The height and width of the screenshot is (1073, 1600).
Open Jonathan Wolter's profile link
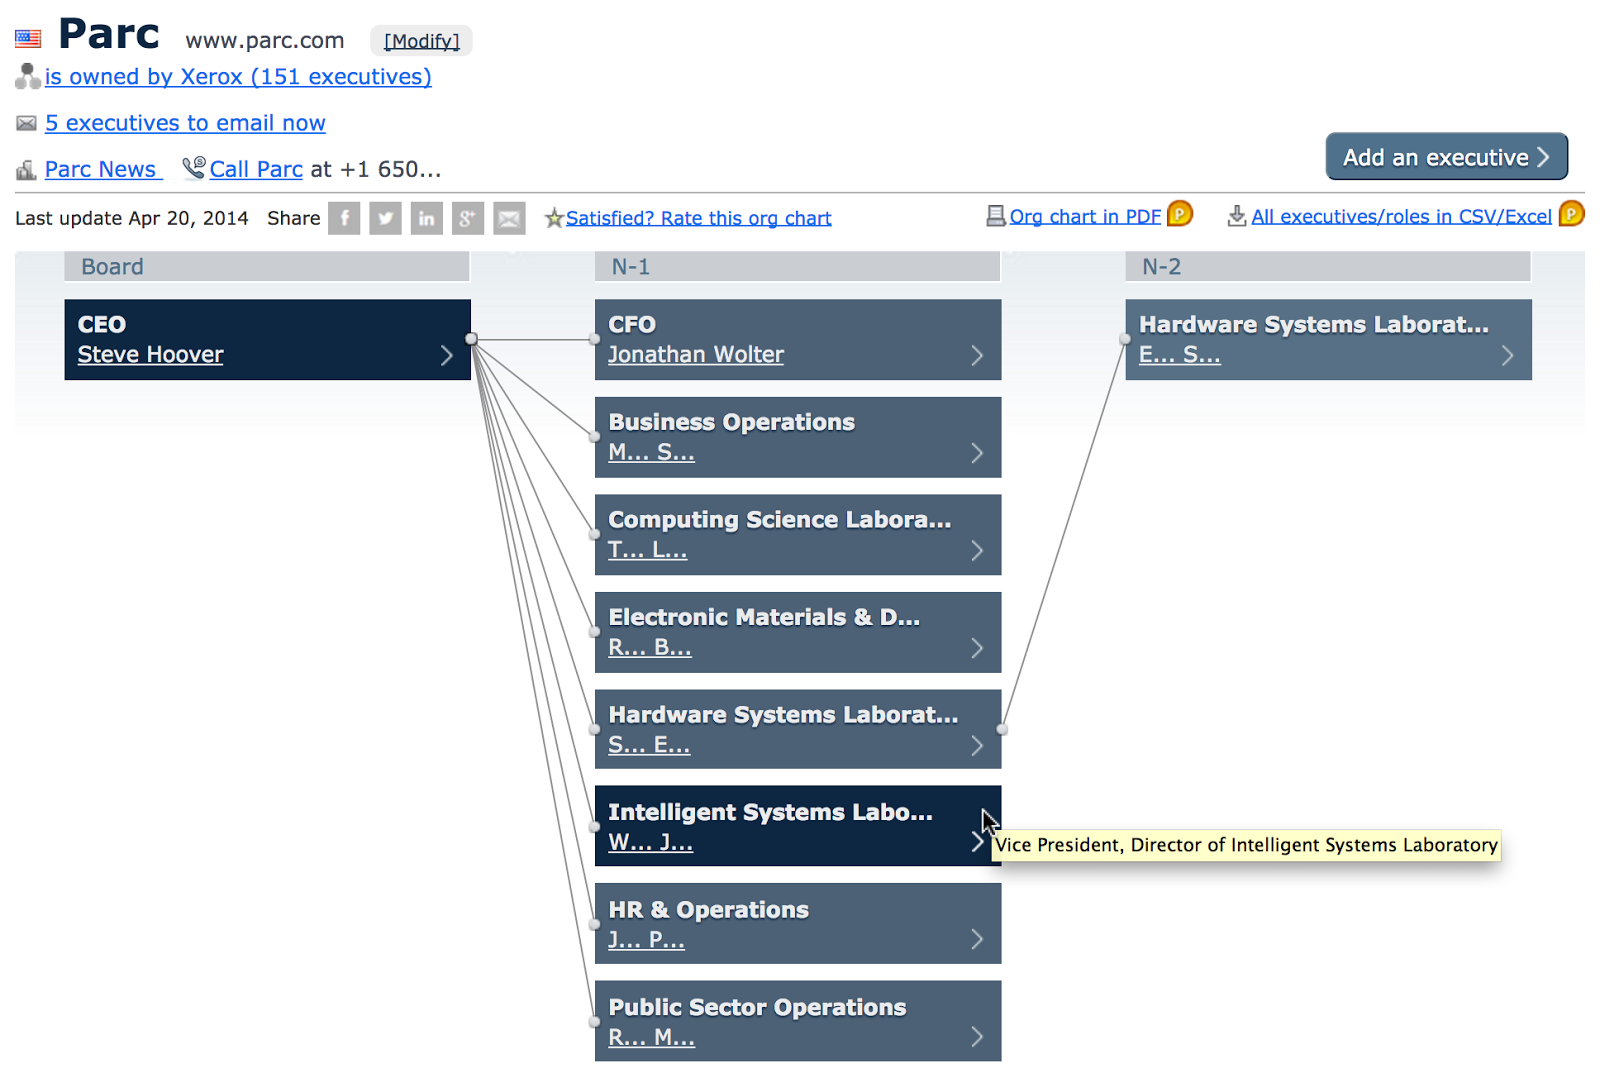pyautogui.click(x=696, y=355)
